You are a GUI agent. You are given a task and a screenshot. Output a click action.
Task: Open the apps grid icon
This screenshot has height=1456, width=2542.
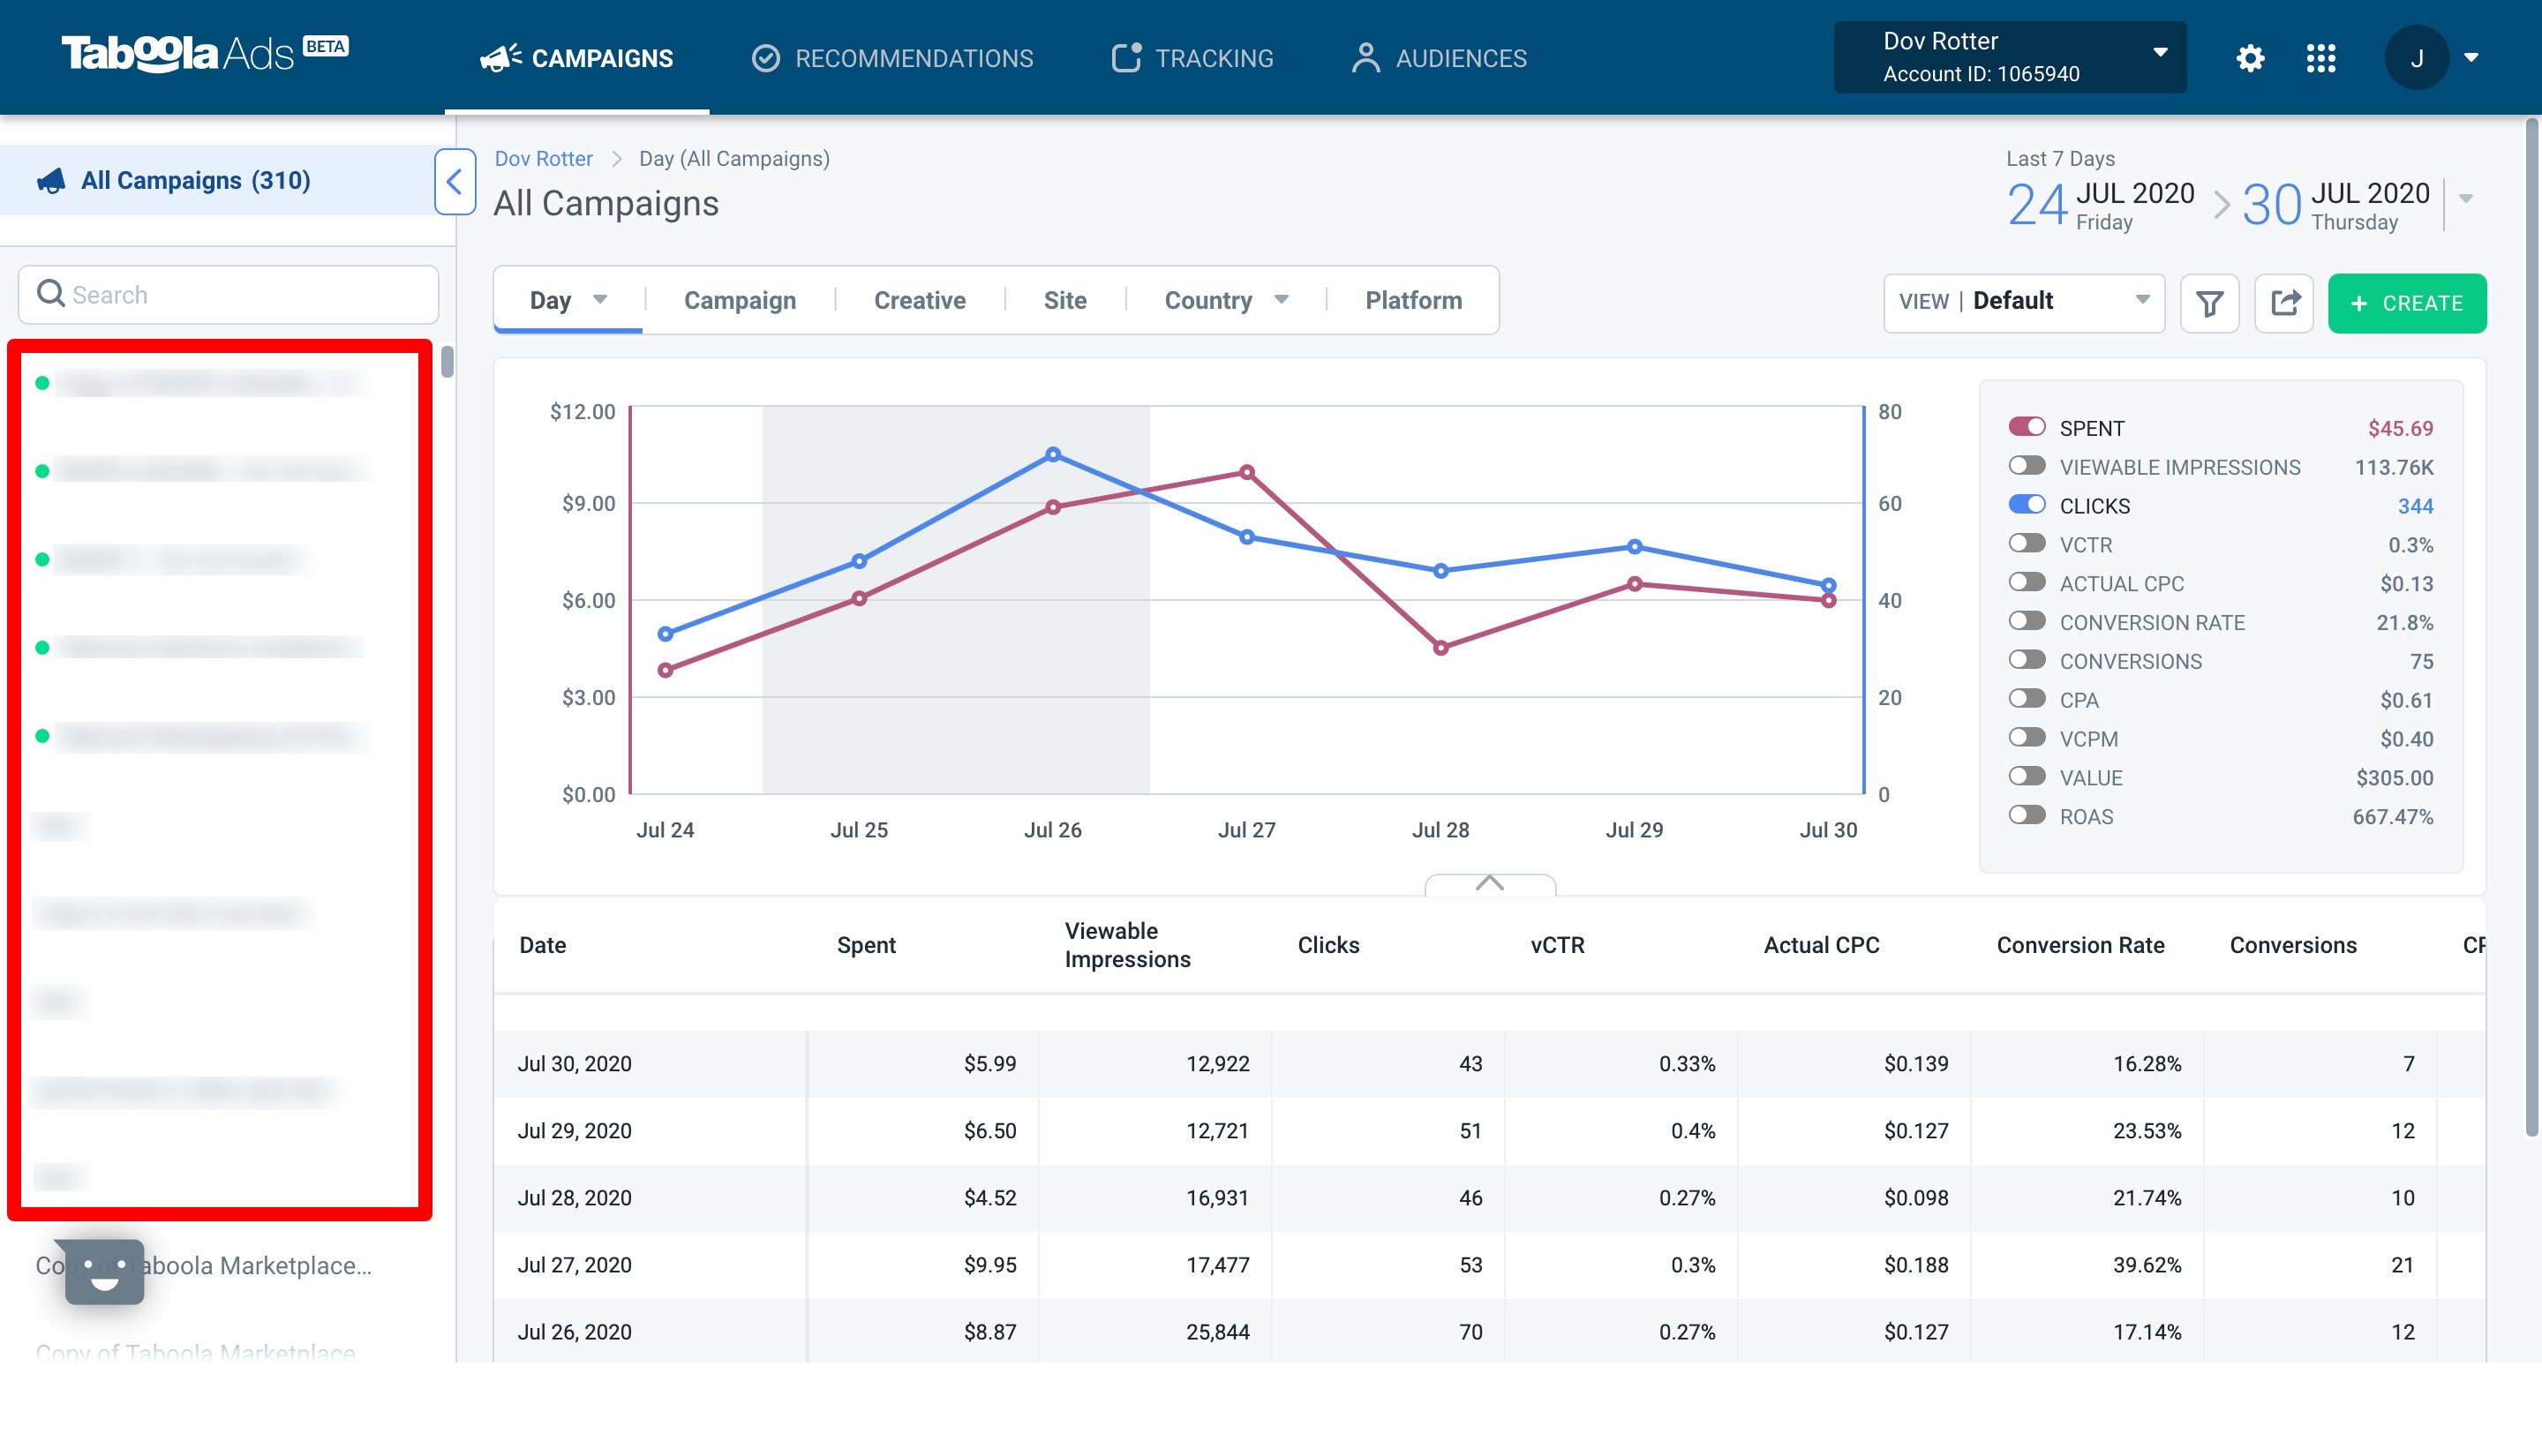(2321, 58)
